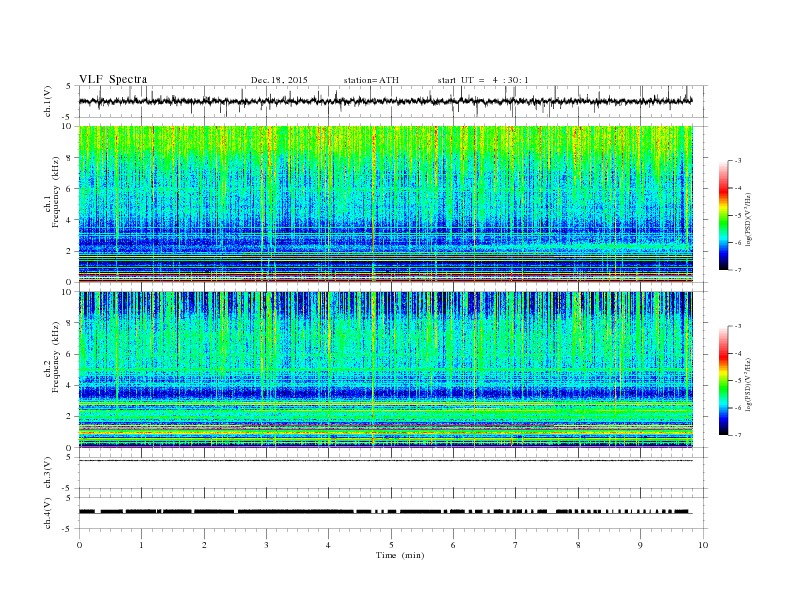Click the 'station=ATH' header label
The image size is (792, 612).
(x=371, y=80)
